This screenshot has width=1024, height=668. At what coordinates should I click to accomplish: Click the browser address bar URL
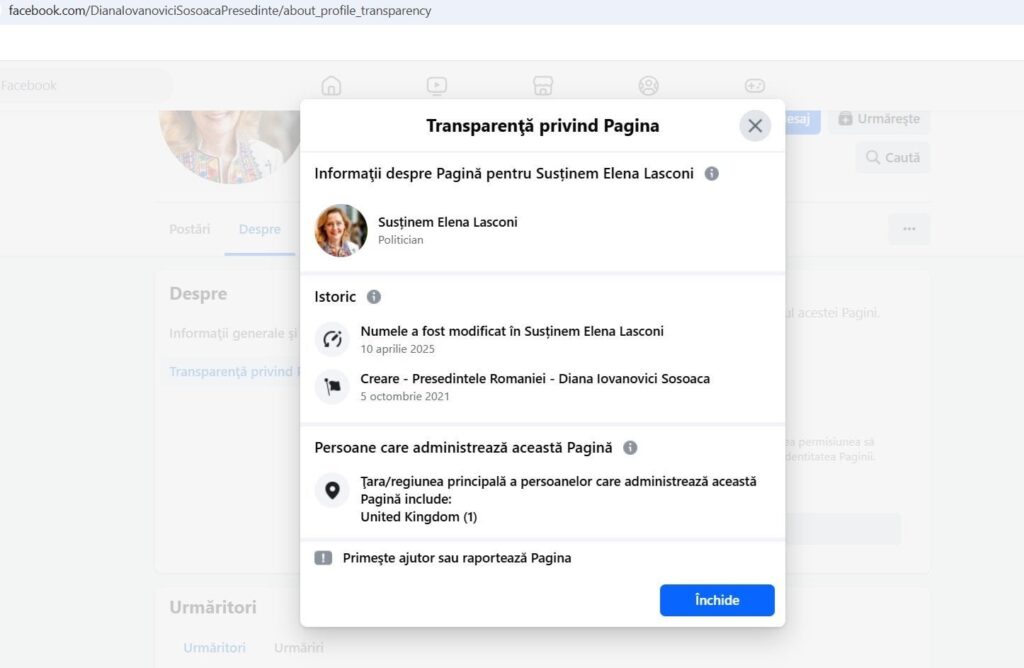tap(220, 10)
